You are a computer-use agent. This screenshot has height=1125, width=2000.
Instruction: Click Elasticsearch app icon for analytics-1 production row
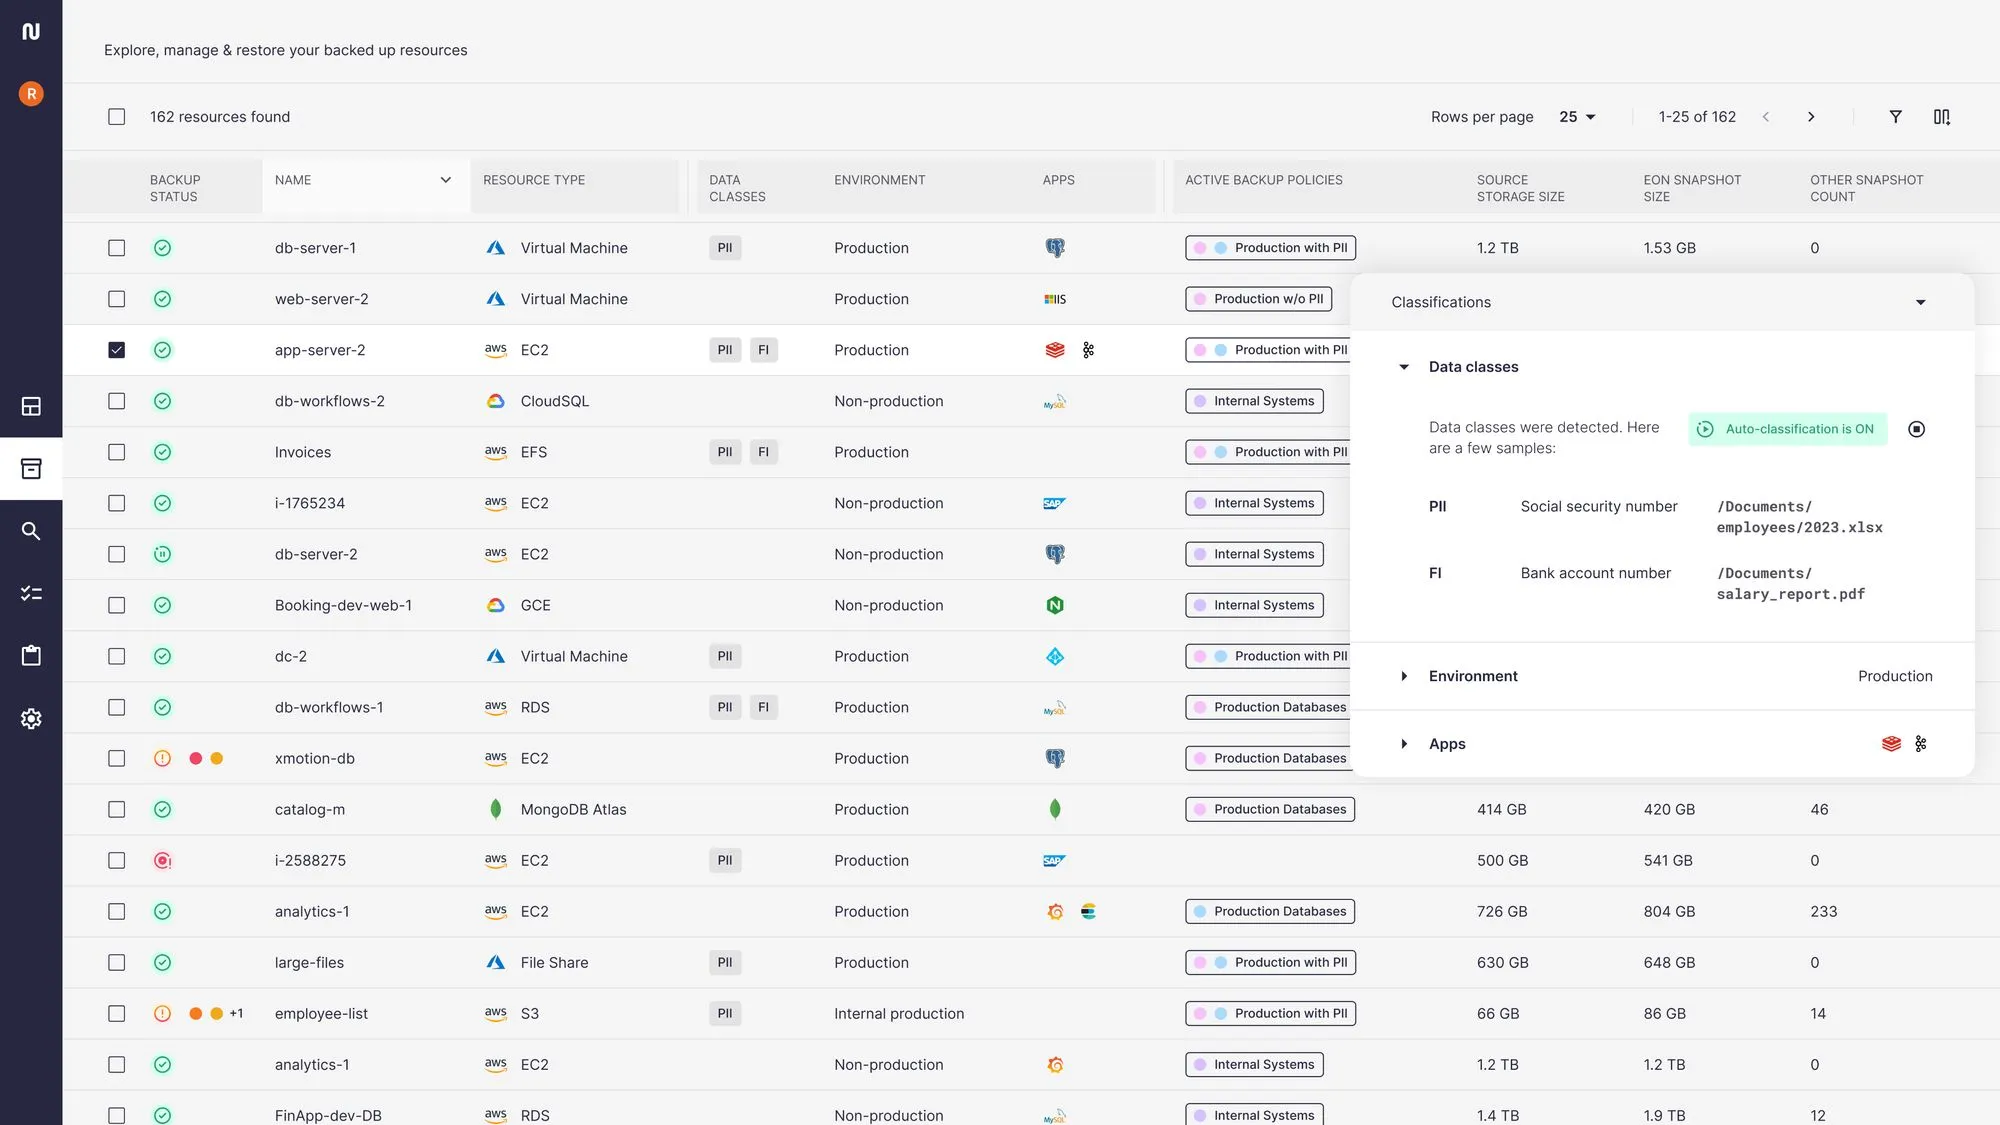point(1088,911)
